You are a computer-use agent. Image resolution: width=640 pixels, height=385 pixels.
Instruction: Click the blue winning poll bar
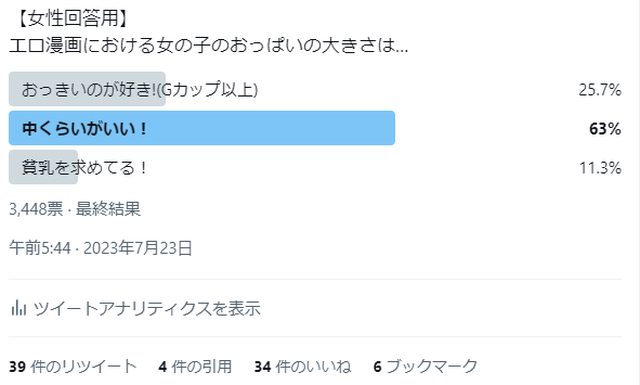click(x=202, y=128)
